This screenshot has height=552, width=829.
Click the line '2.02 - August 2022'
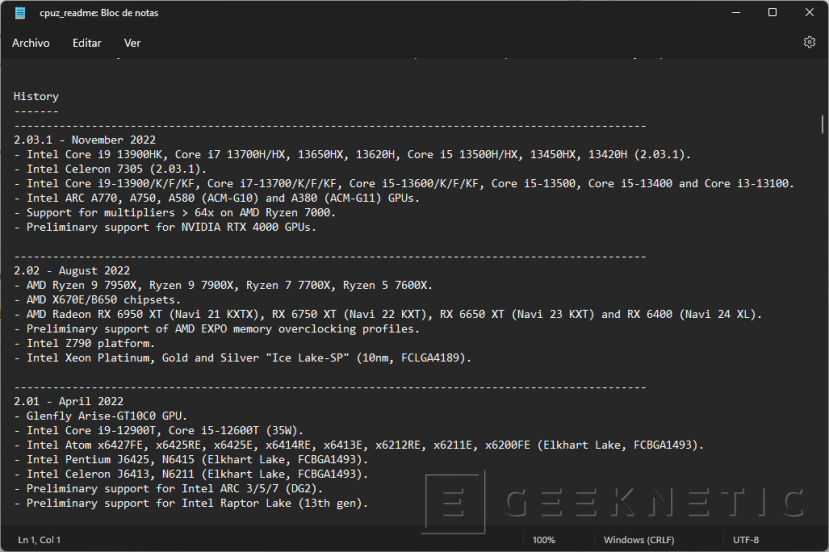pyautogui.click(x=71, y=271)
